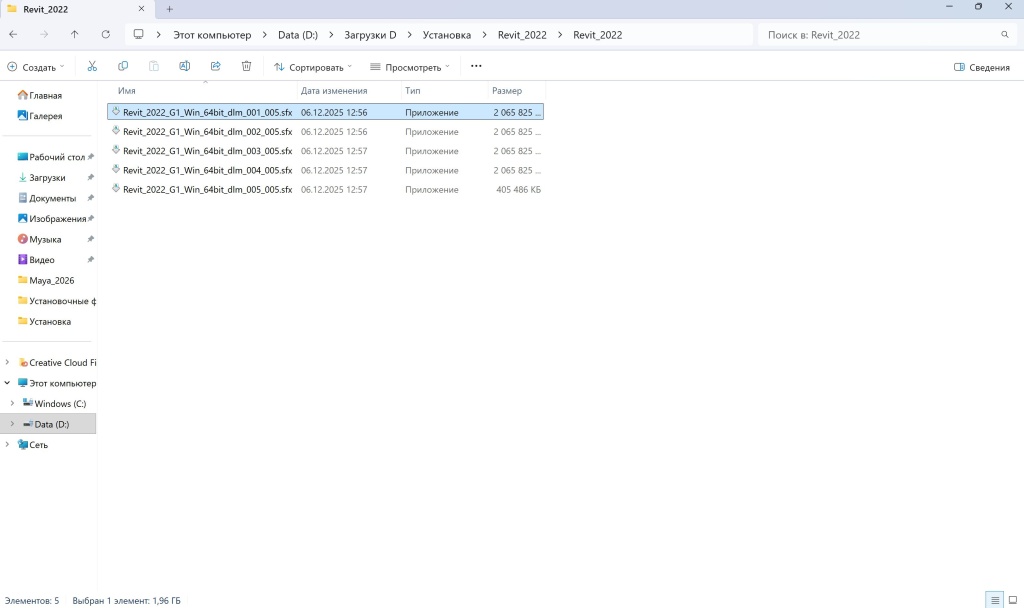Refresh the current folder view

pos(105,35)
